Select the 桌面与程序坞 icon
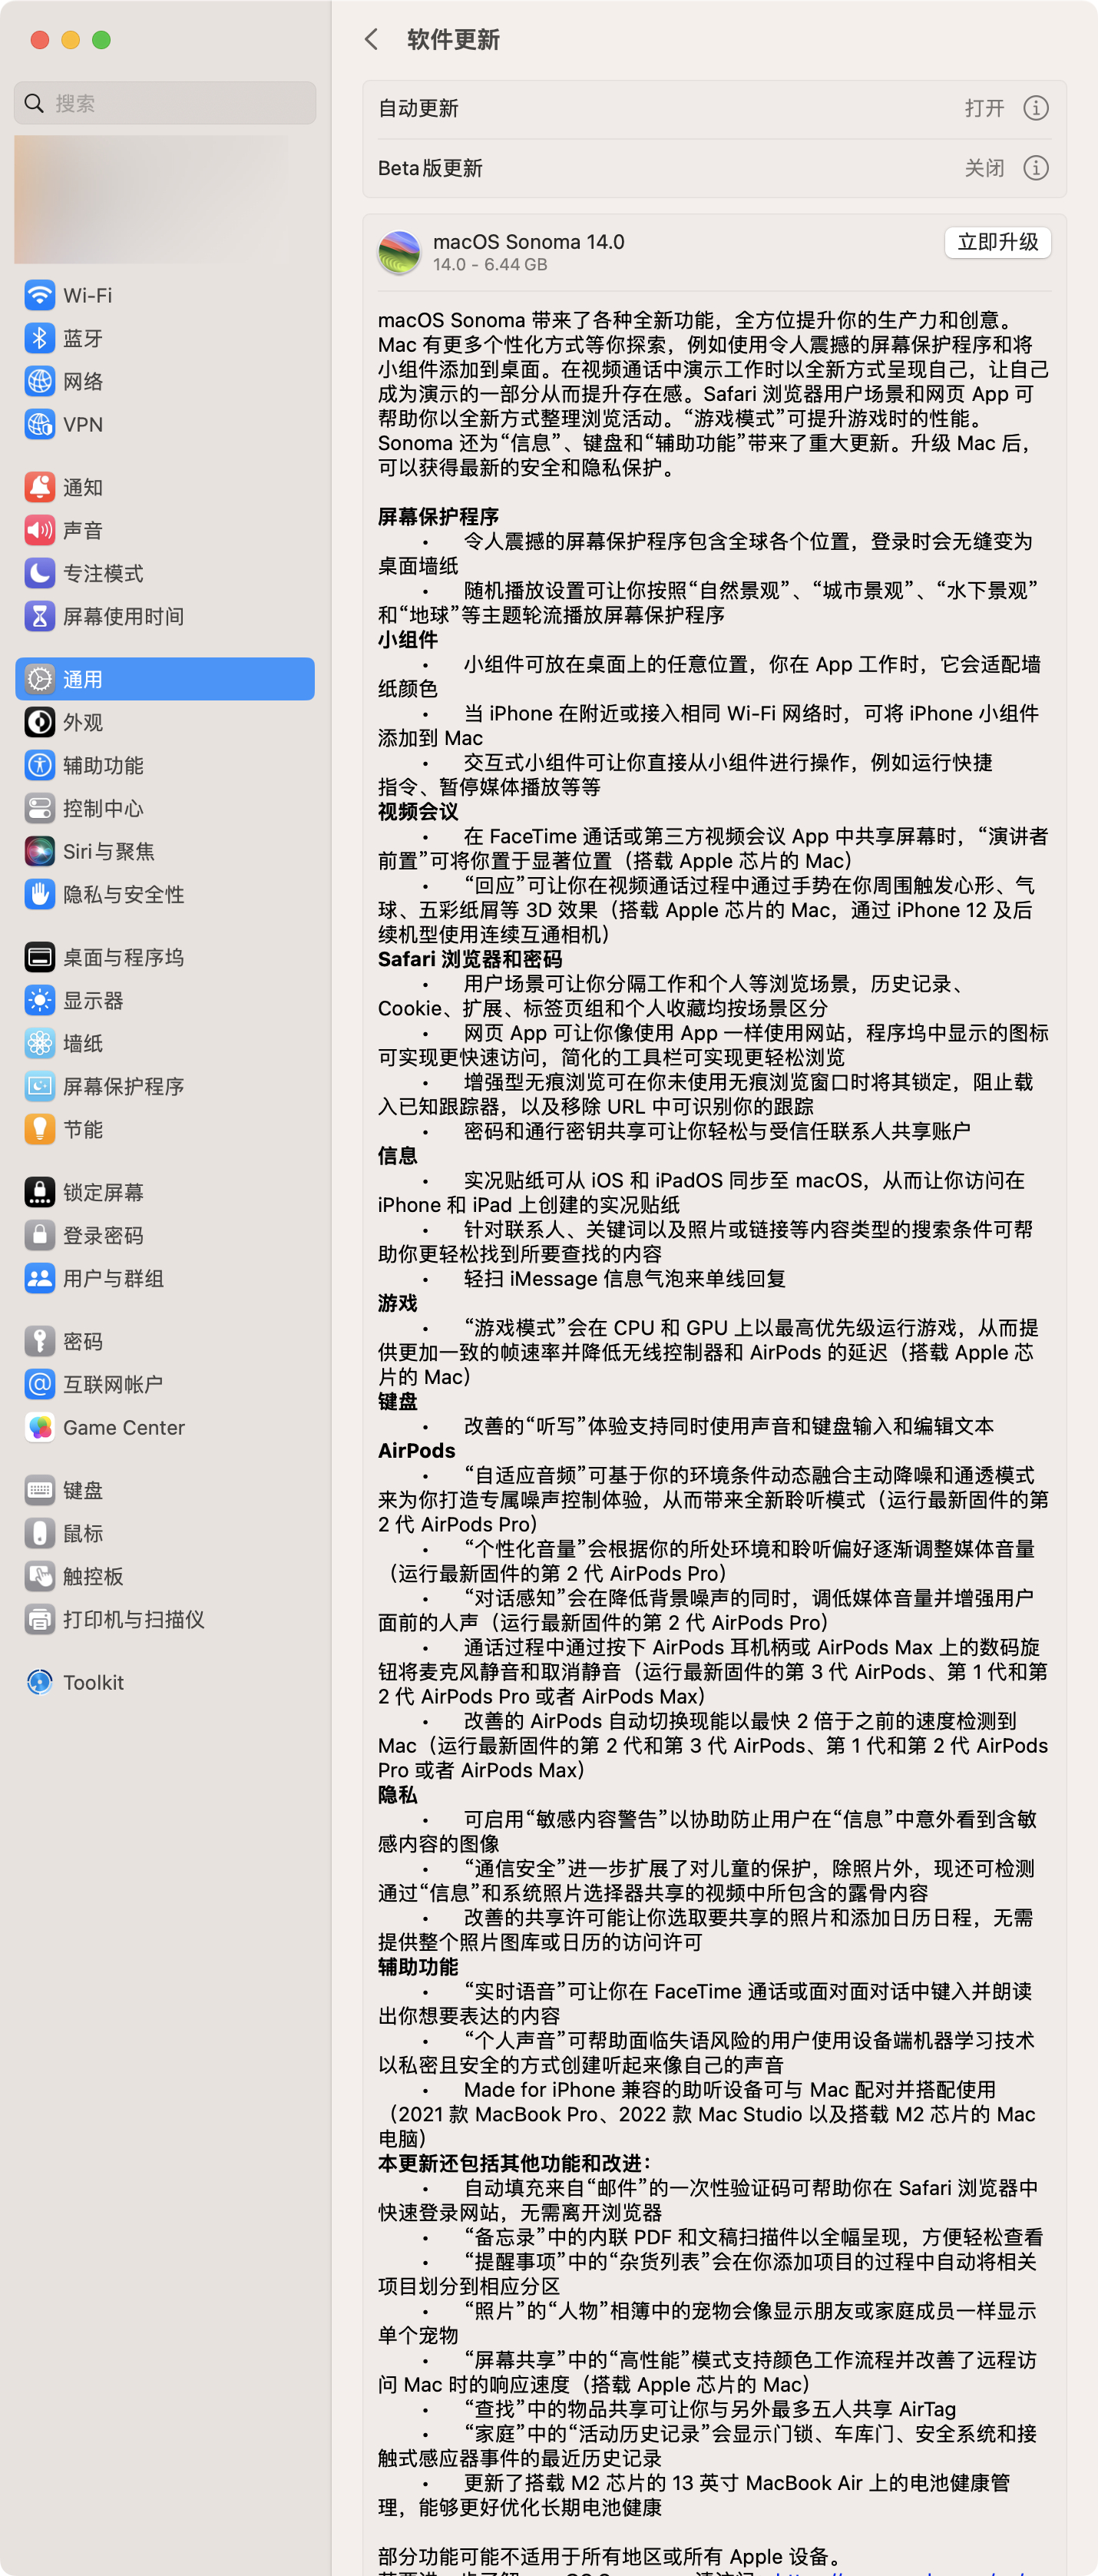The height and width of the screenshot is (2576, 1098). tap(39, 957)
